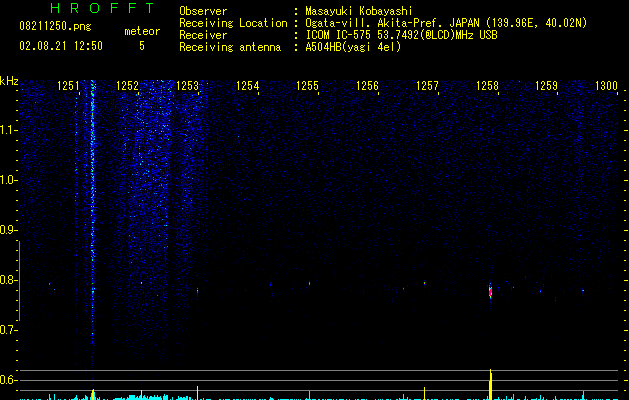Image resolution: width=629 pixels, height=400 pixels.
Task: Click the 1257 time marker
Action: (427, 86)
